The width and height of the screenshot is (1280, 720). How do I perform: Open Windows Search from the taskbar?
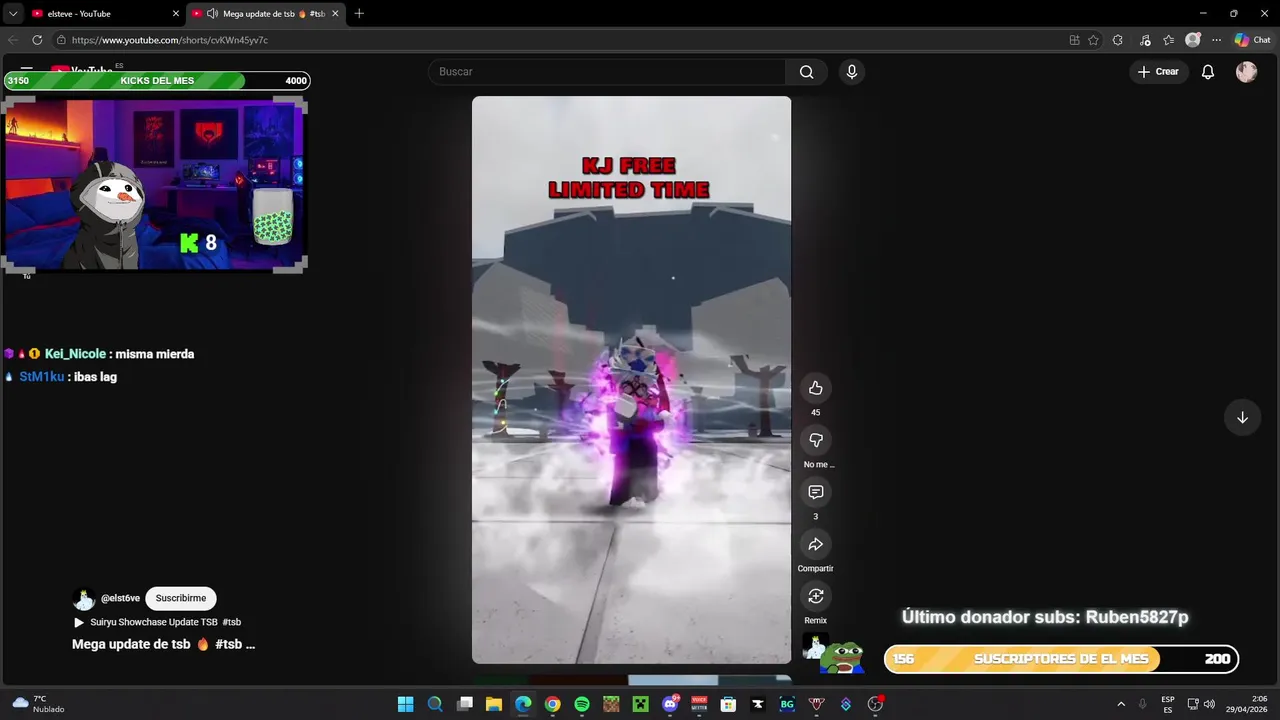point(435,704)
